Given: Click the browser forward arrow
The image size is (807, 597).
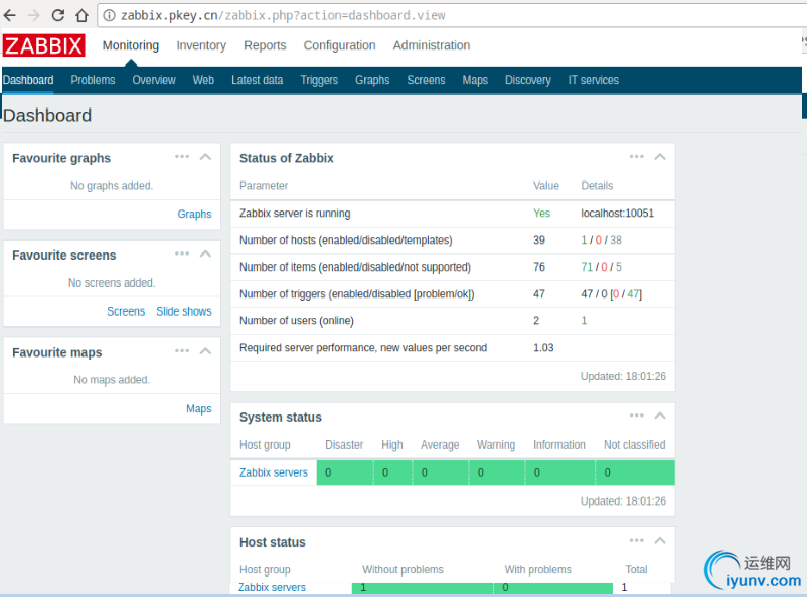Looking at the screenshot, I should [33, 15].
